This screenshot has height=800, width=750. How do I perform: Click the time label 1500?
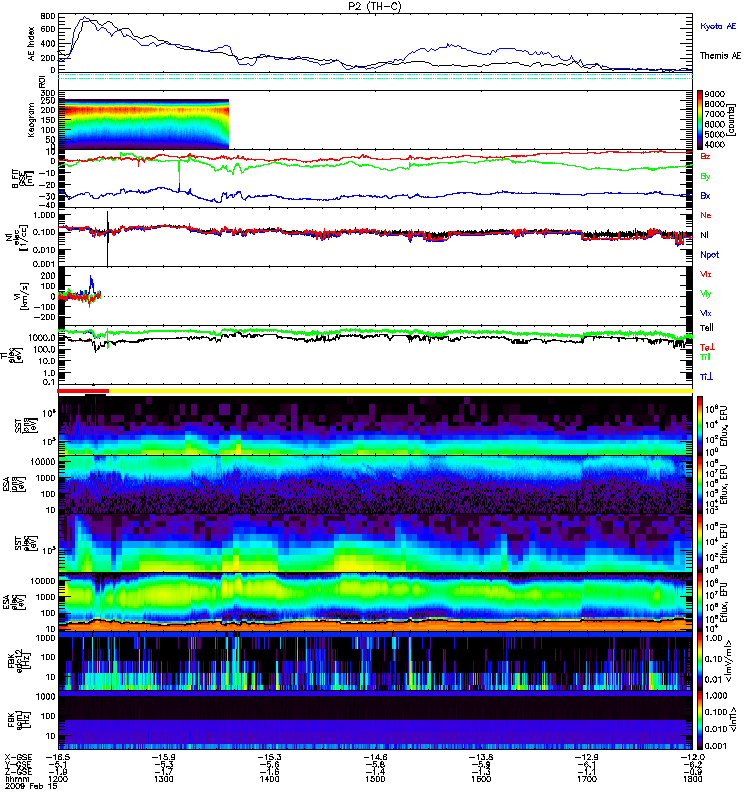pos(375,779)
